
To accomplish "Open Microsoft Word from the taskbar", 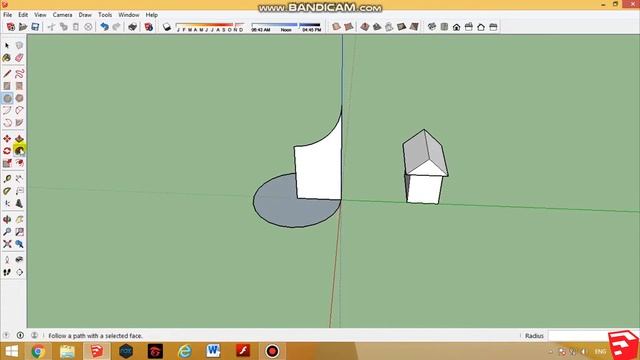I will (x=213, y=351).
